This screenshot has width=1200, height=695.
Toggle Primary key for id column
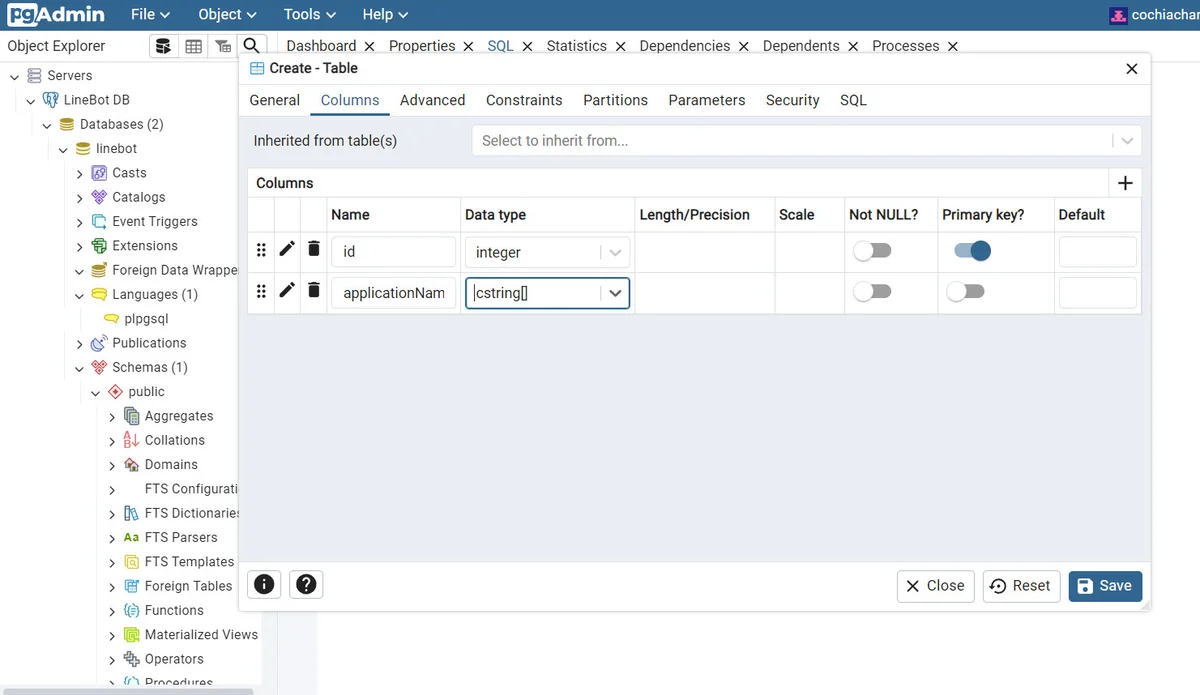point(972,251)
